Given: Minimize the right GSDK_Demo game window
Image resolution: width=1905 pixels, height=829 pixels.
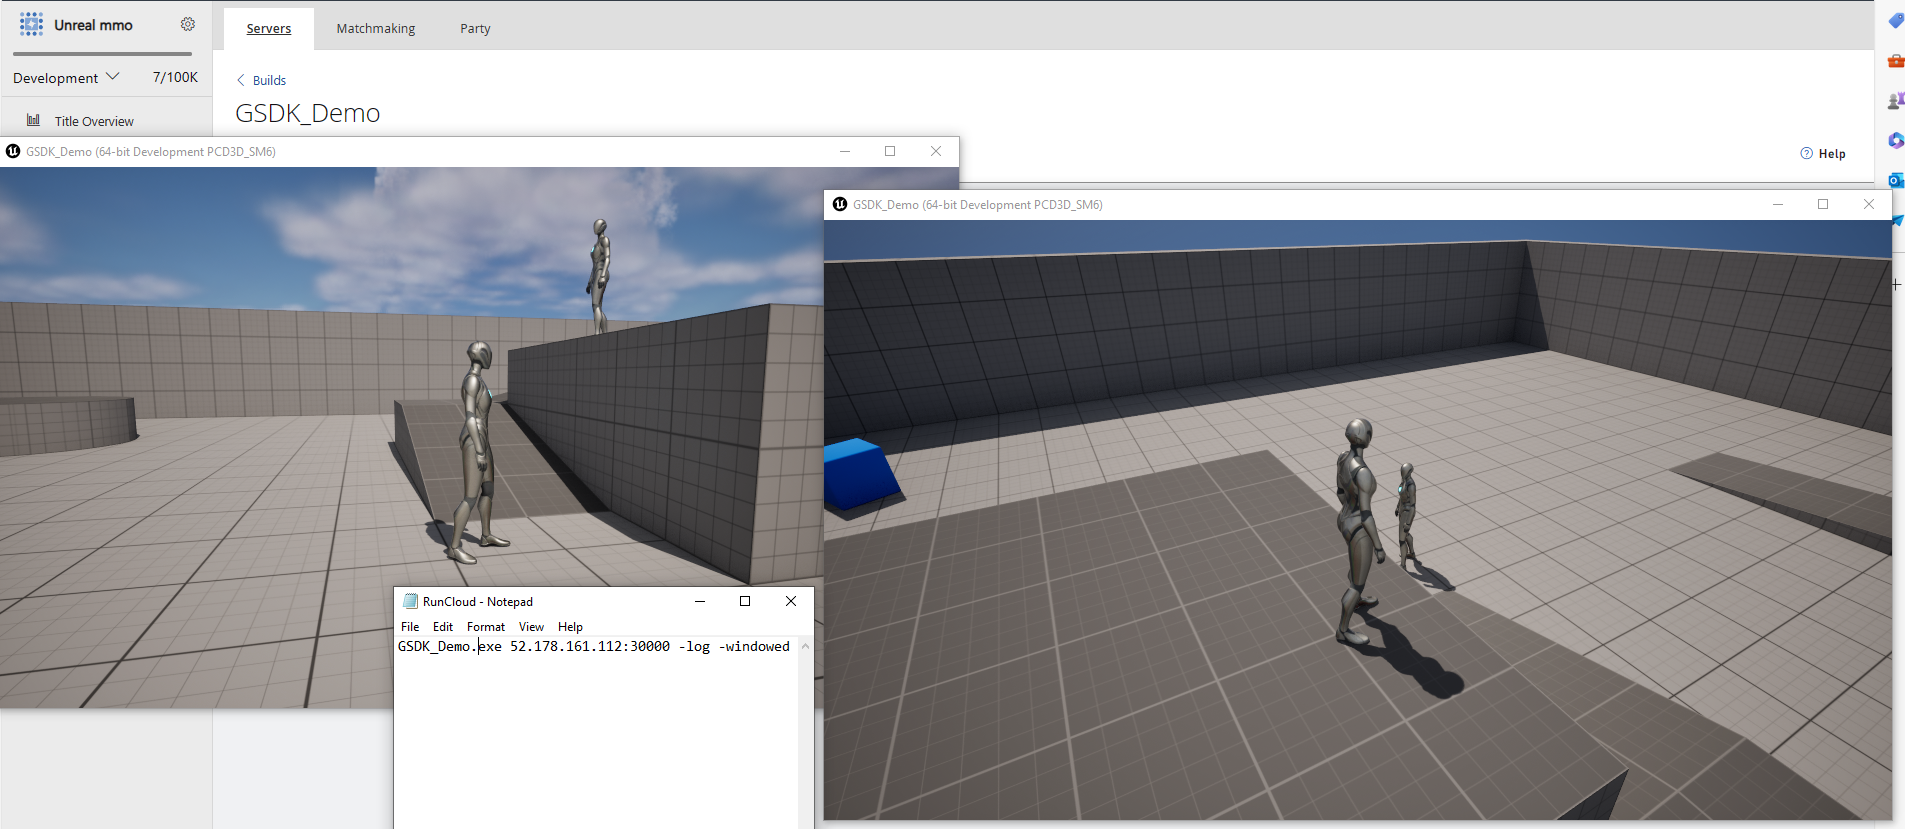Looking at the screenshot, I should [1778, 204].
